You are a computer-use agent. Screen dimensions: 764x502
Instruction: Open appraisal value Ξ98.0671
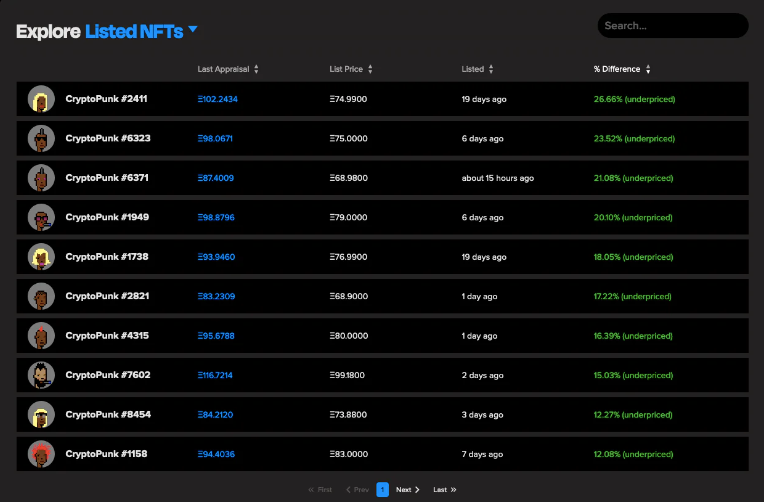pyautogui.click(x=215, y=139)
